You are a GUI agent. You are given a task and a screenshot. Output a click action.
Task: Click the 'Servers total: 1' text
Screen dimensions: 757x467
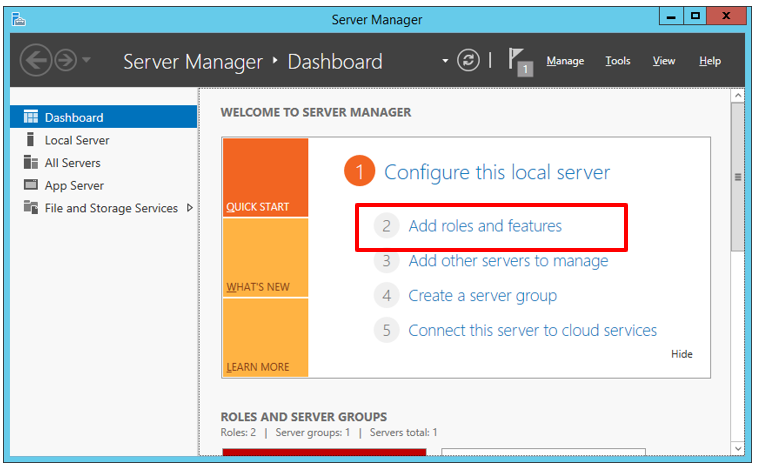pyautogui.click(x=404, y=432)
